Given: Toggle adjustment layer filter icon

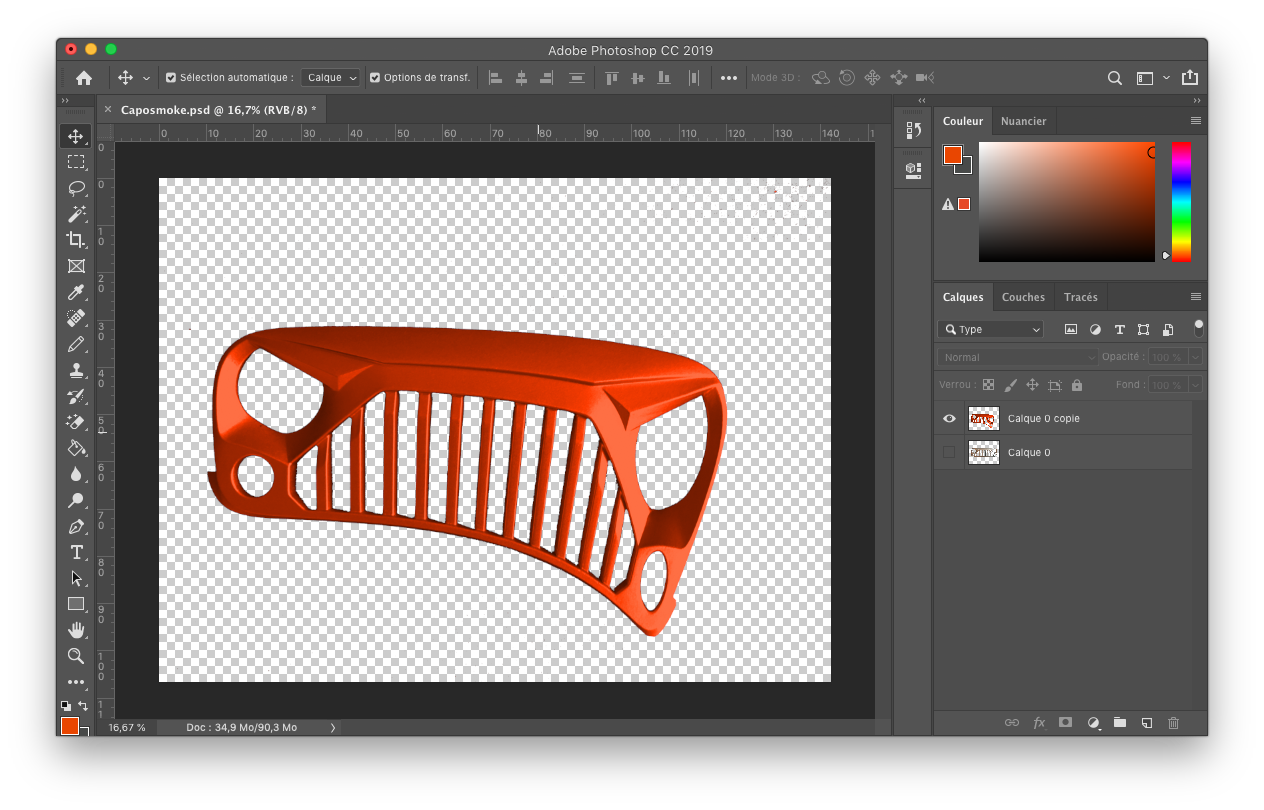Looking at the screenshot, I should [1095, 329].
